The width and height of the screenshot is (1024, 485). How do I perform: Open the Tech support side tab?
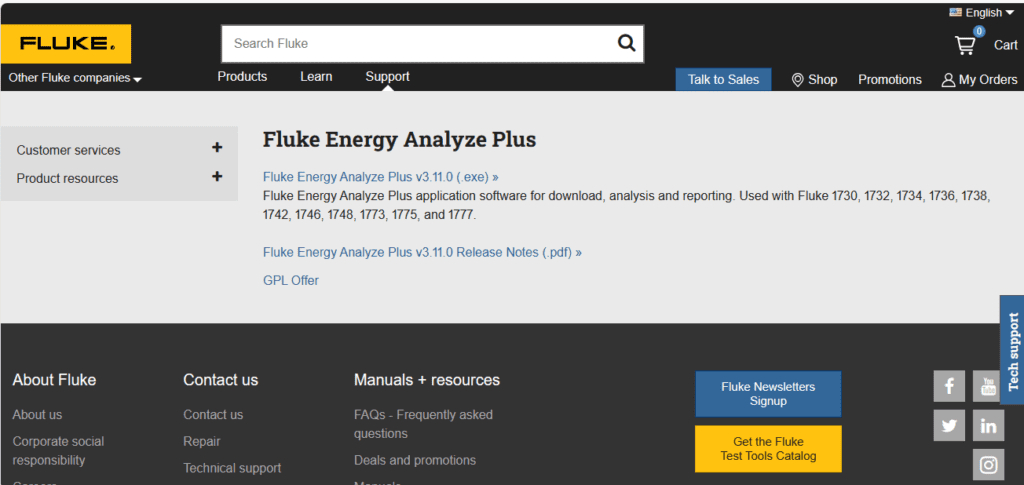[1012, 350]
